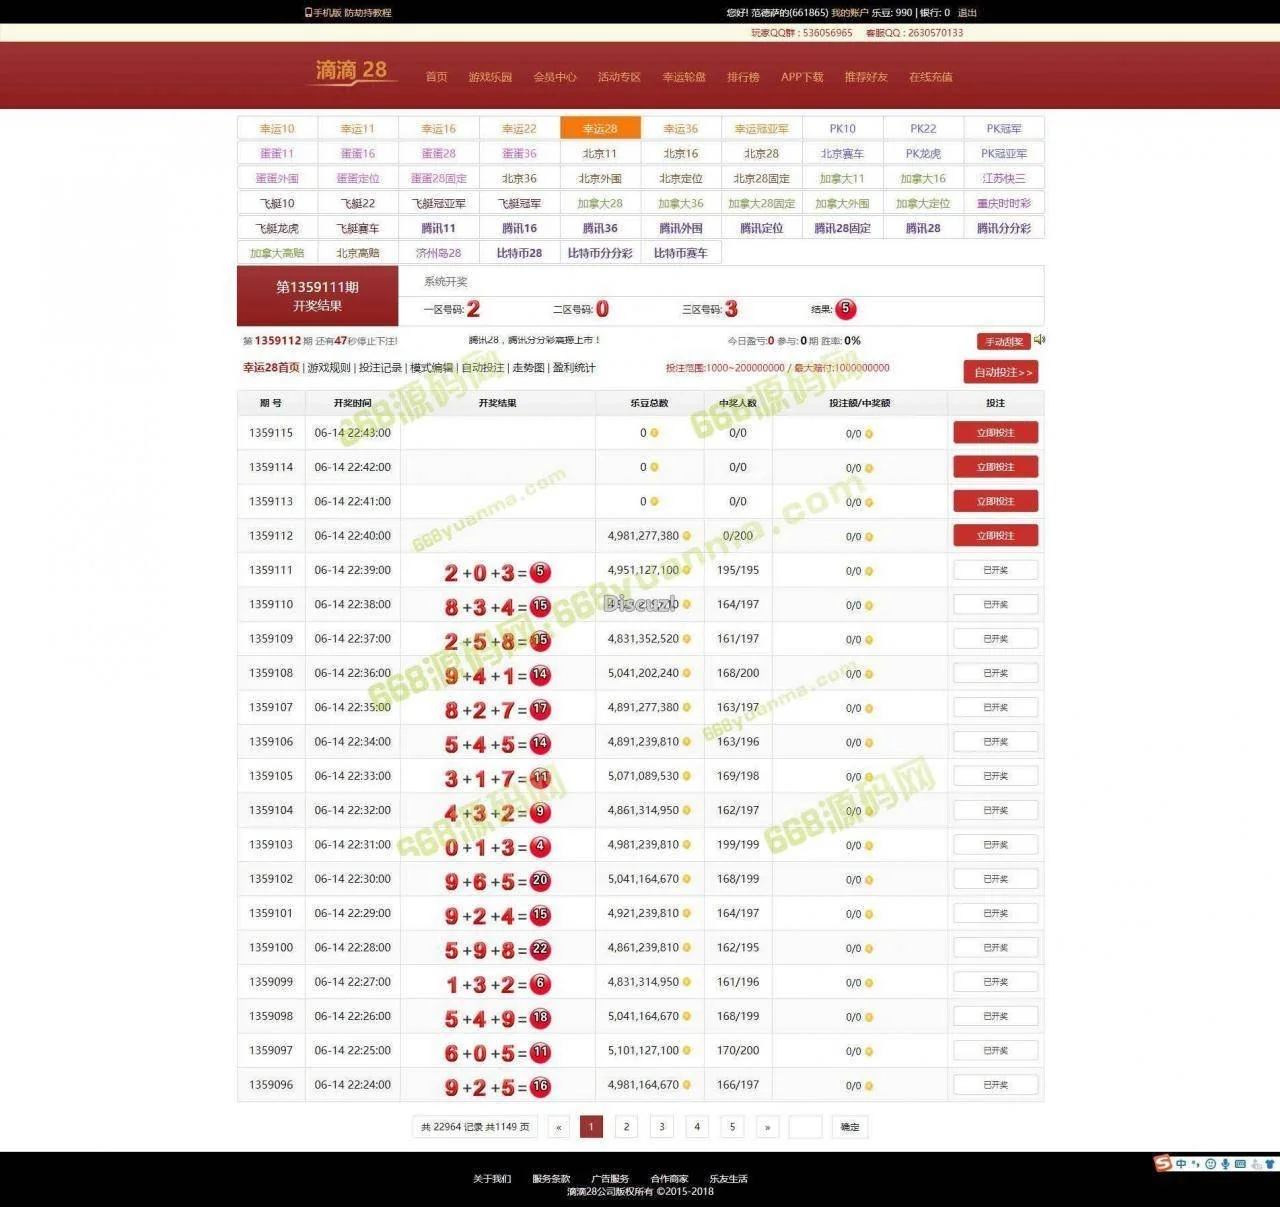Click the phone icon for 手机版

[308, 13]
